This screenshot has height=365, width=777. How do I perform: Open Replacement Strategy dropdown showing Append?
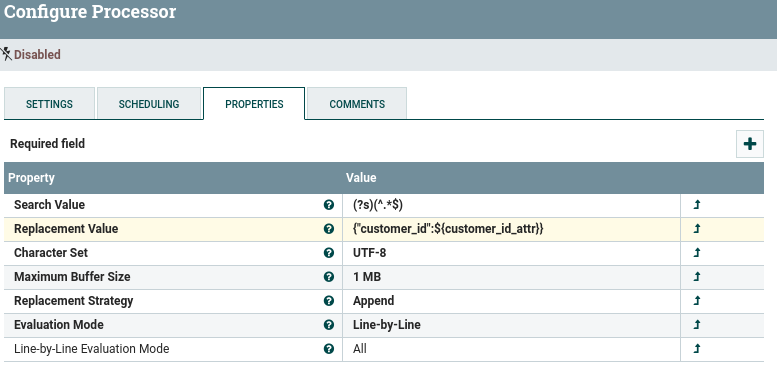point(511,301)
